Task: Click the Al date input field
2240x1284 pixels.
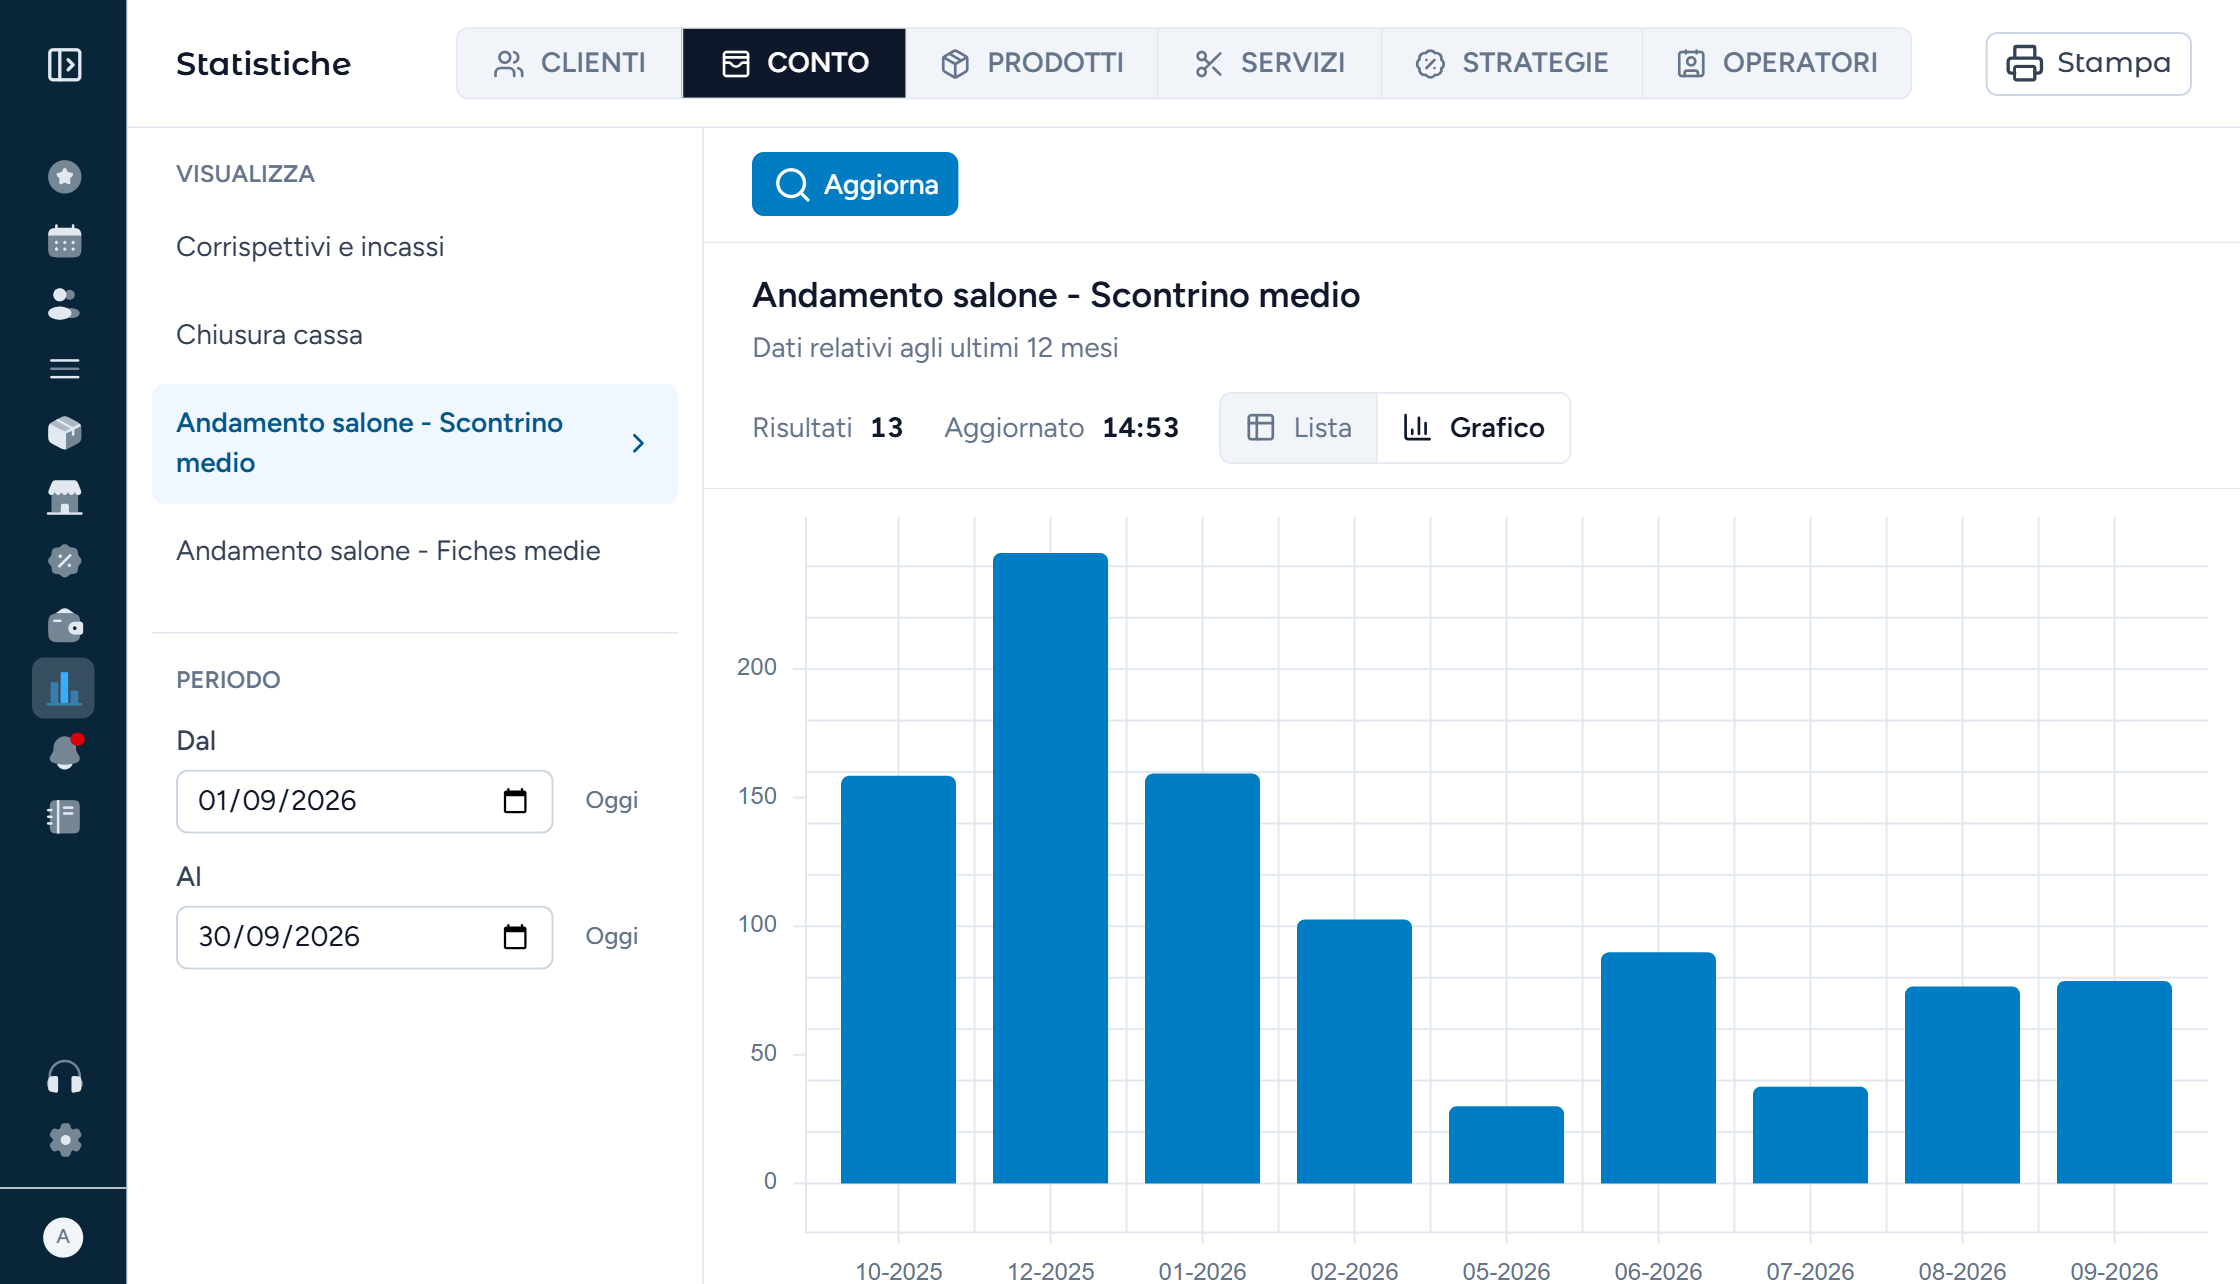Action: coord(364,937)
